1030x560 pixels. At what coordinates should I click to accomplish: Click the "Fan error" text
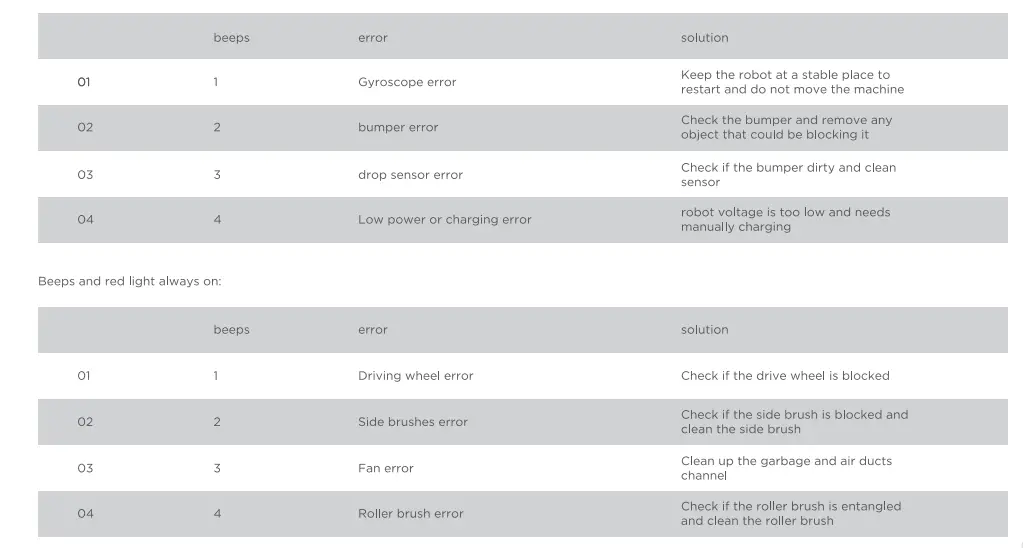(x=386, y=468)
